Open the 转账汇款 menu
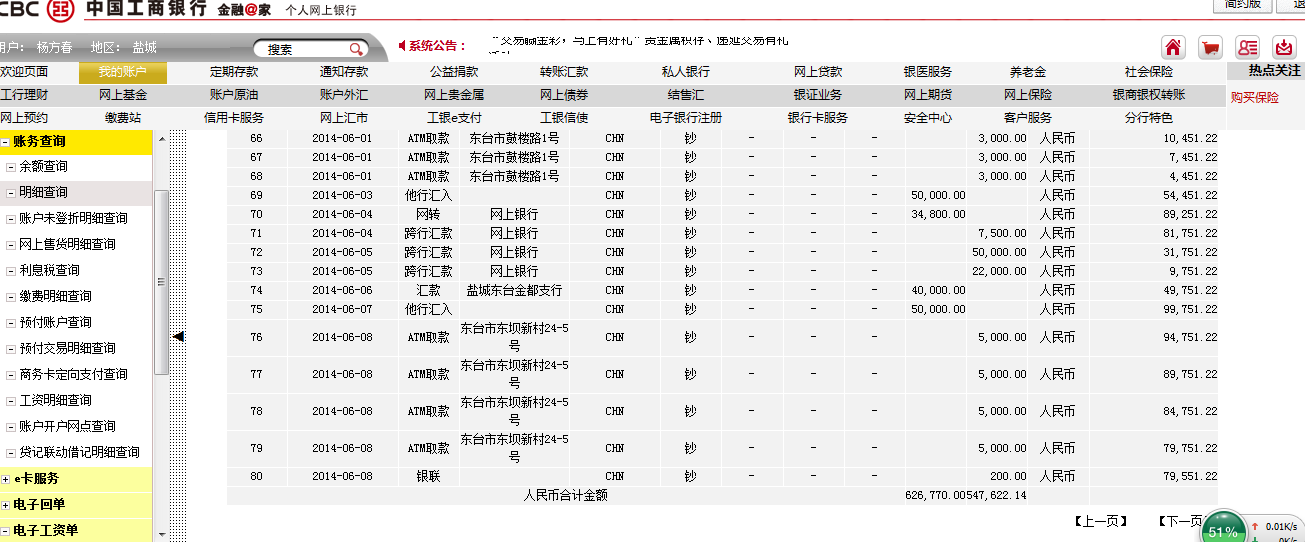 coord(564,72)
